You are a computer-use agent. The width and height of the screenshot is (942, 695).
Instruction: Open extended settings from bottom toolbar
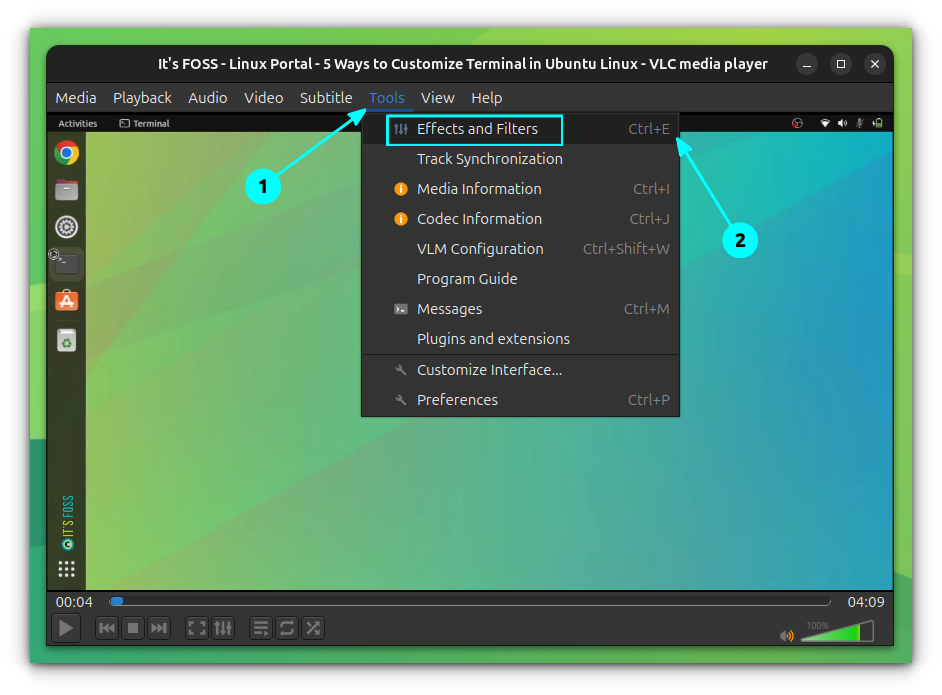tap(223, 628)
